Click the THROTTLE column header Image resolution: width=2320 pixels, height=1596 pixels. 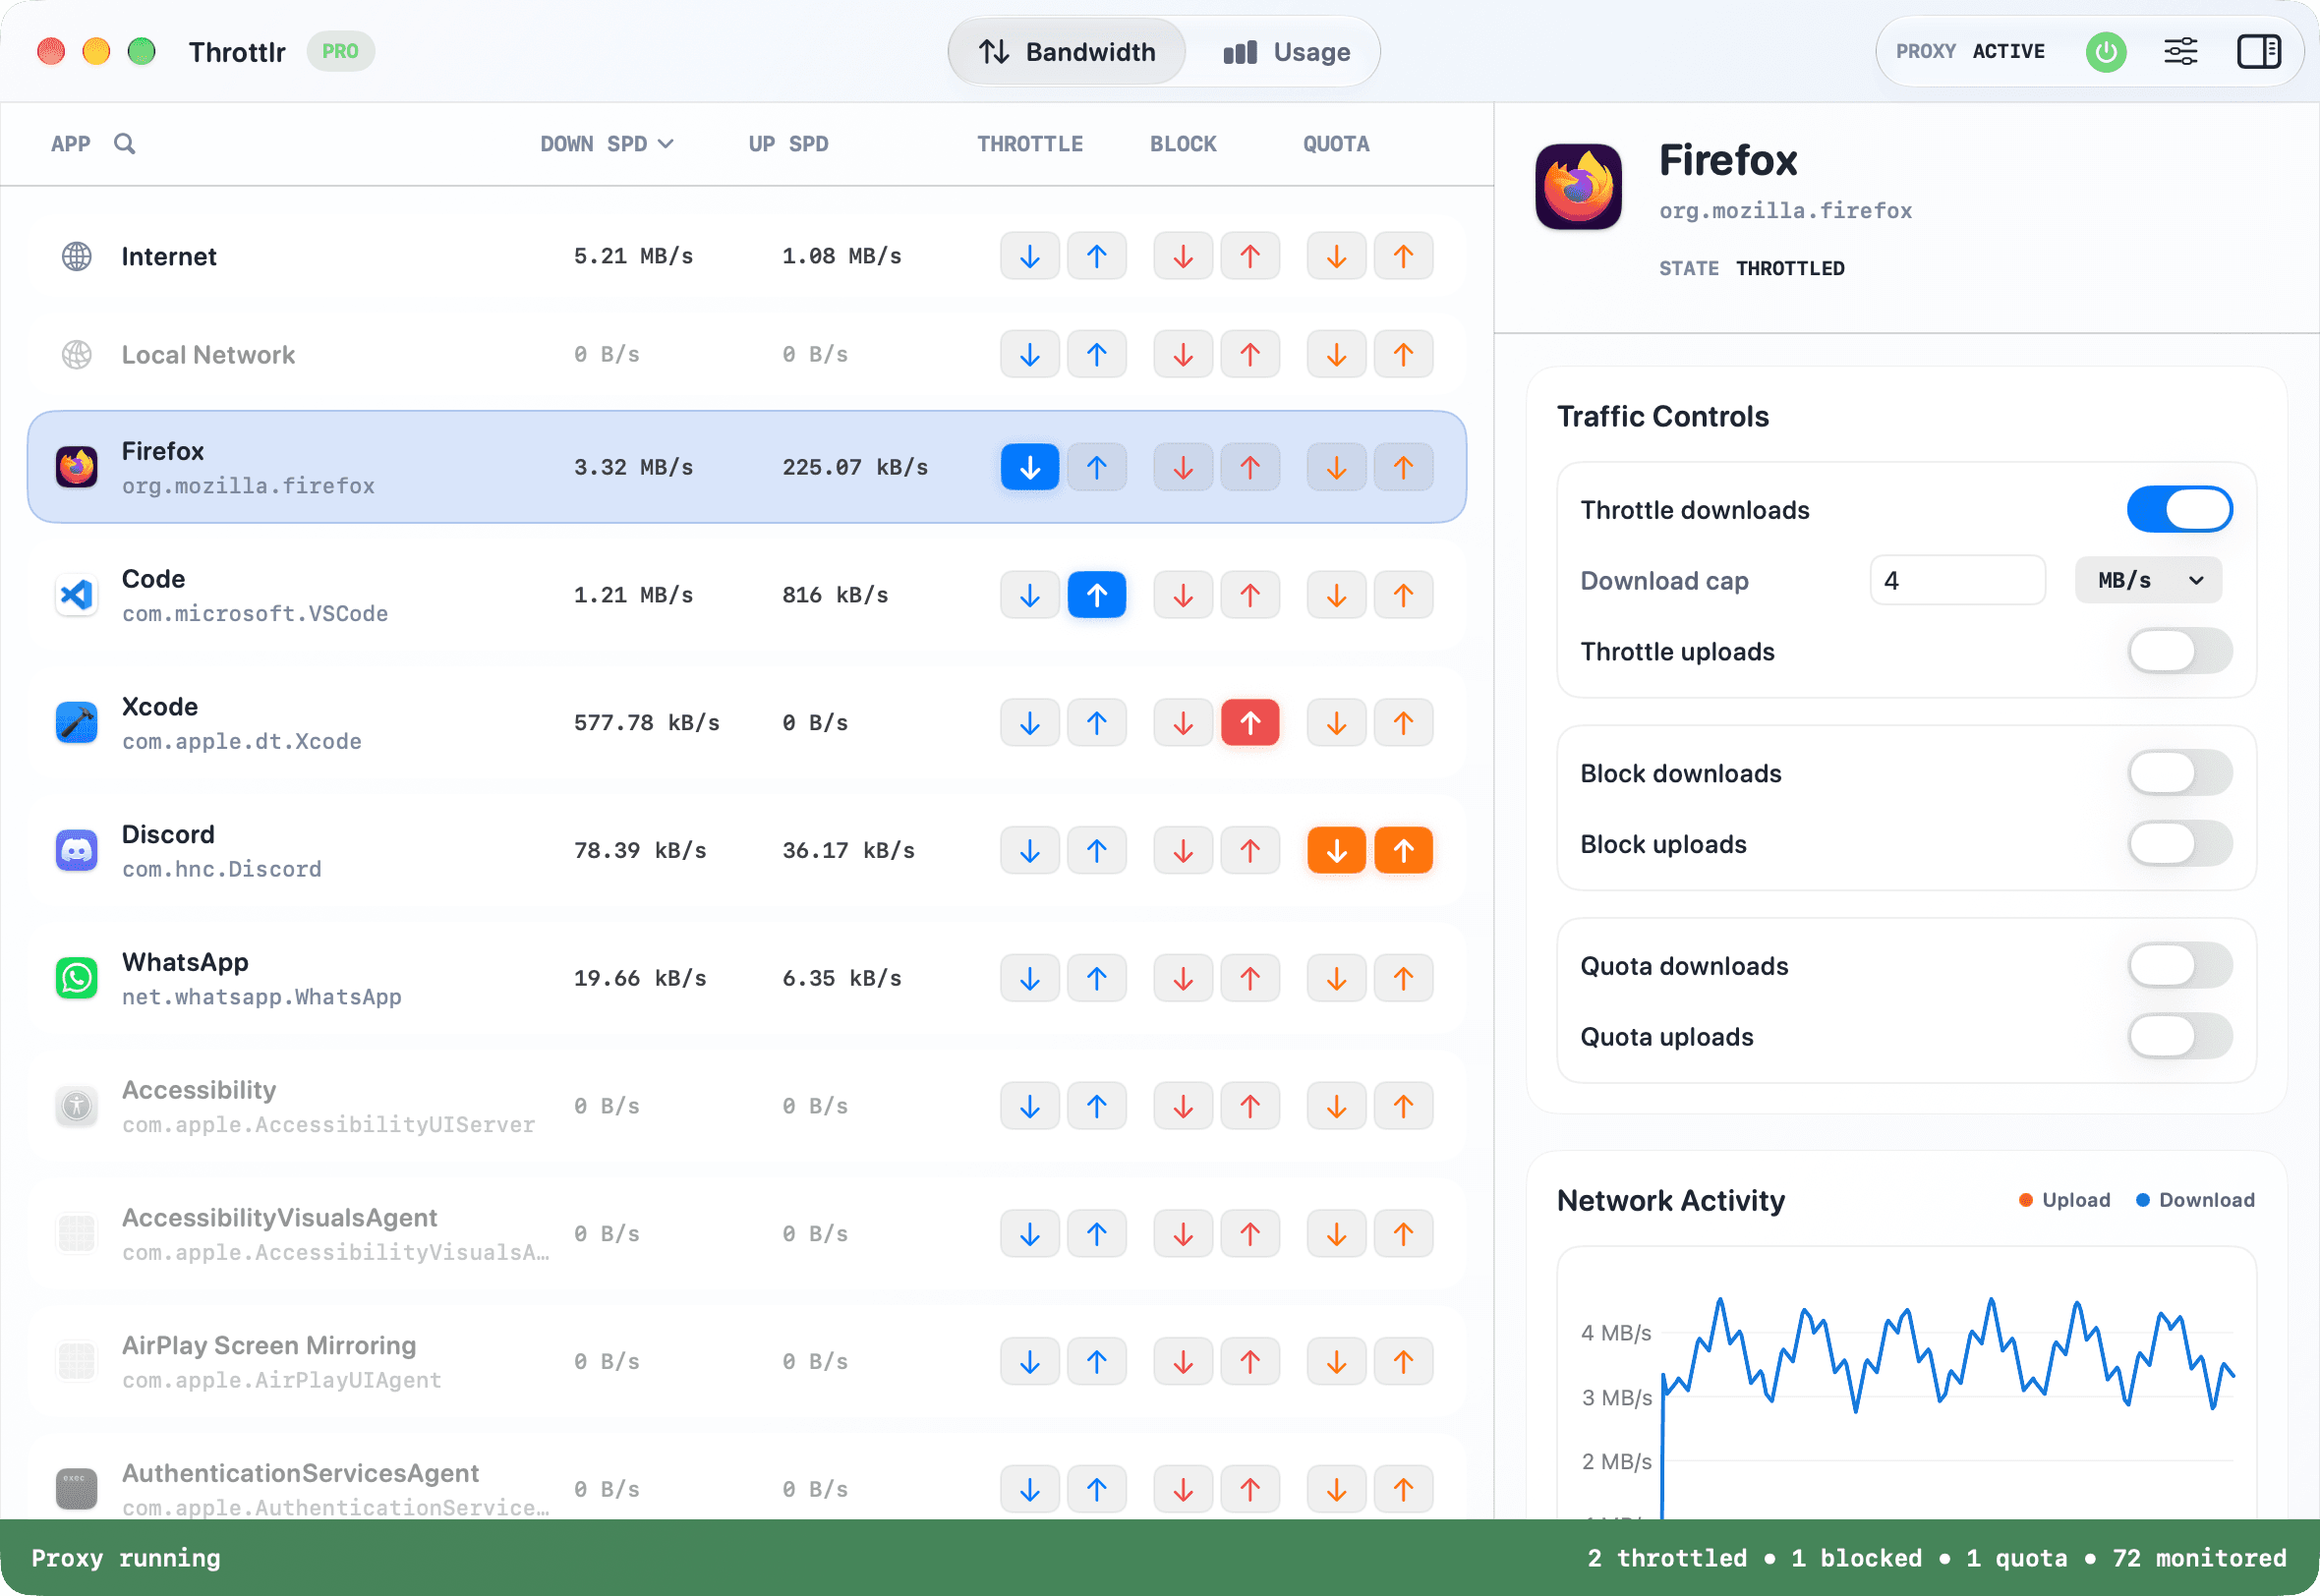1029,144
